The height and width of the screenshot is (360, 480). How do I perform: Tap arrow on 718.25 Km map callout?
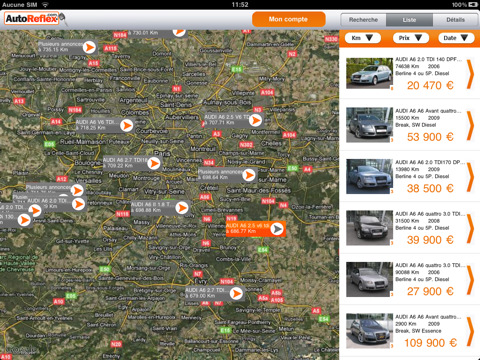(x=127, y=125)
